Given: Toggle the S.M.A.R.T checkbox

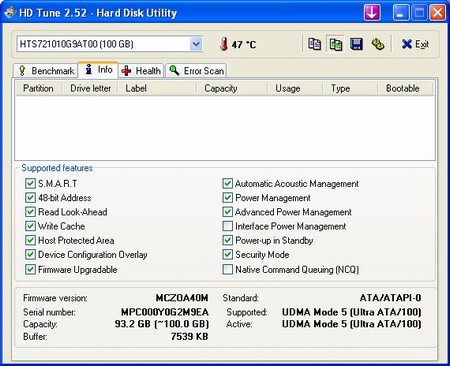Looking at the screenshot, I should click(x=30, y=183).
